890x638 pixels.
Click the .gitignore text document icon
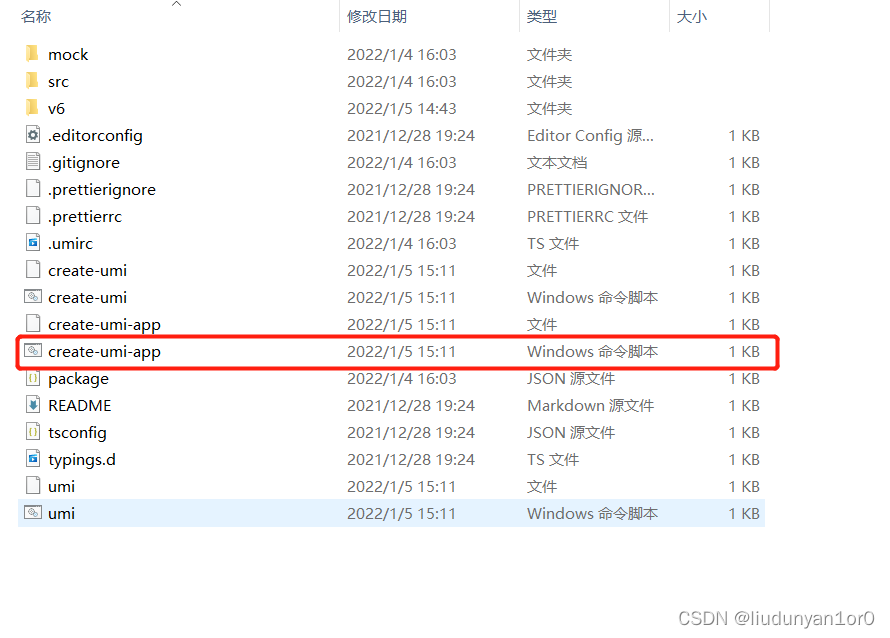[33, 162]
